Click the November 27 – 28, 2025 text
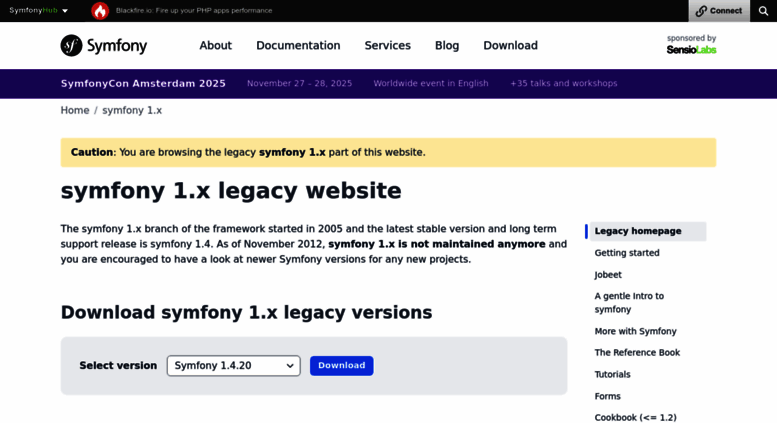The height and width of the screenshot is (423, 777). pos(299,83)
